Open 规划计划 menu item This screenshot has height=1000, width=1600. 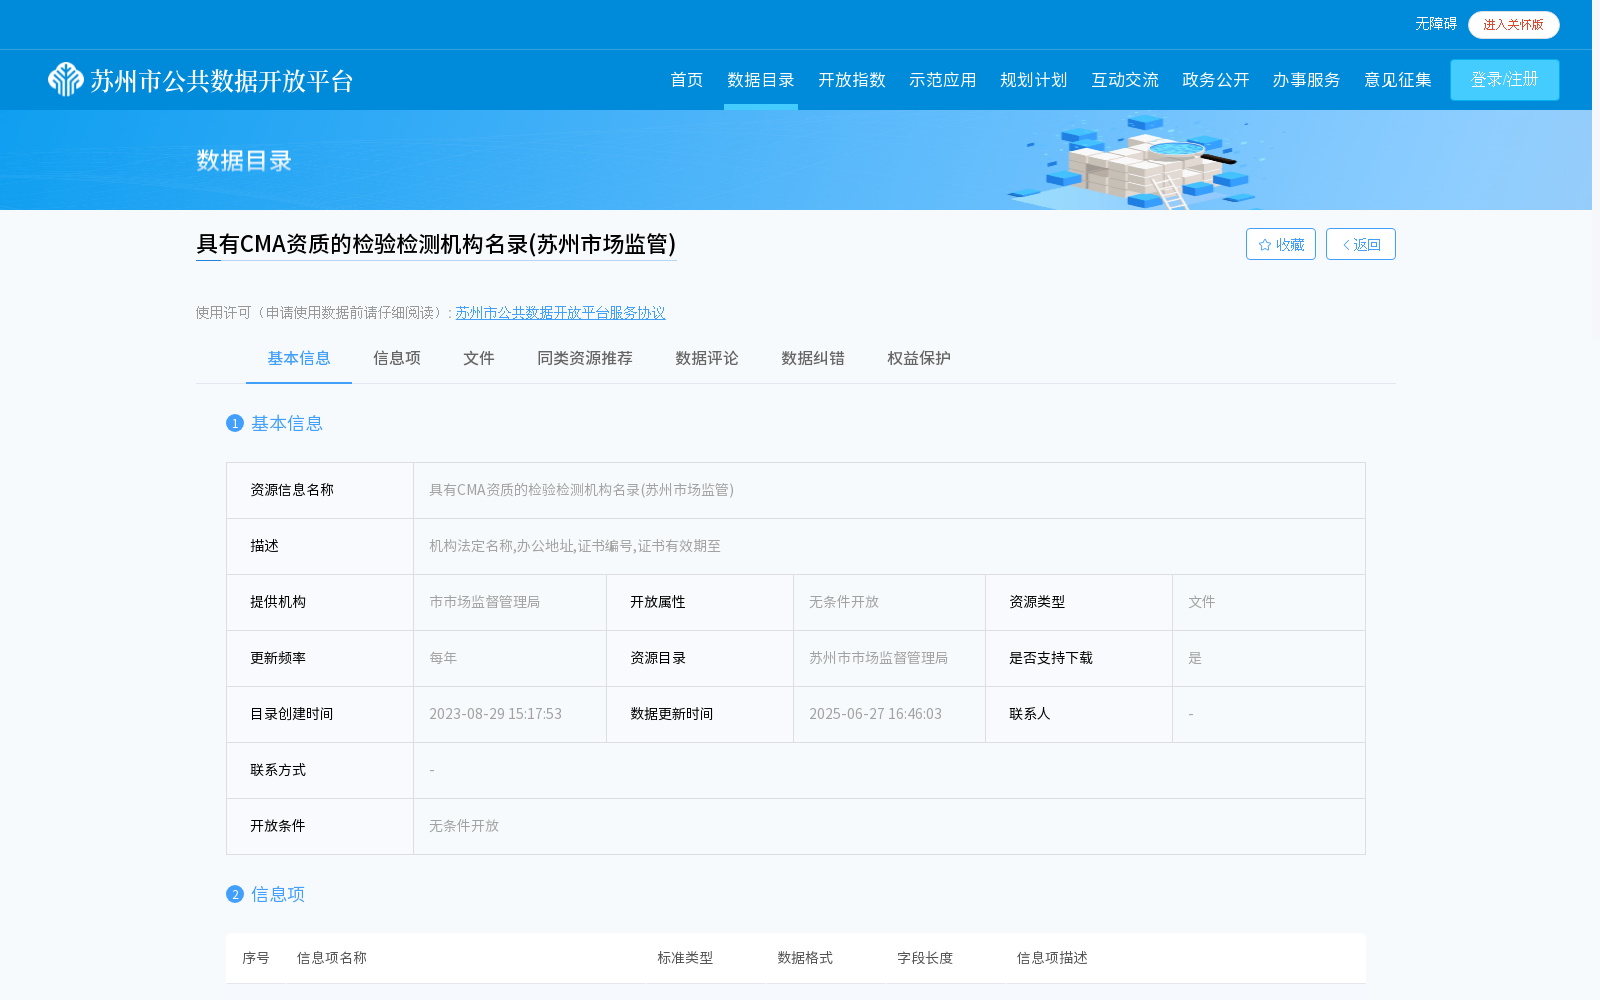click(1034, 80)
